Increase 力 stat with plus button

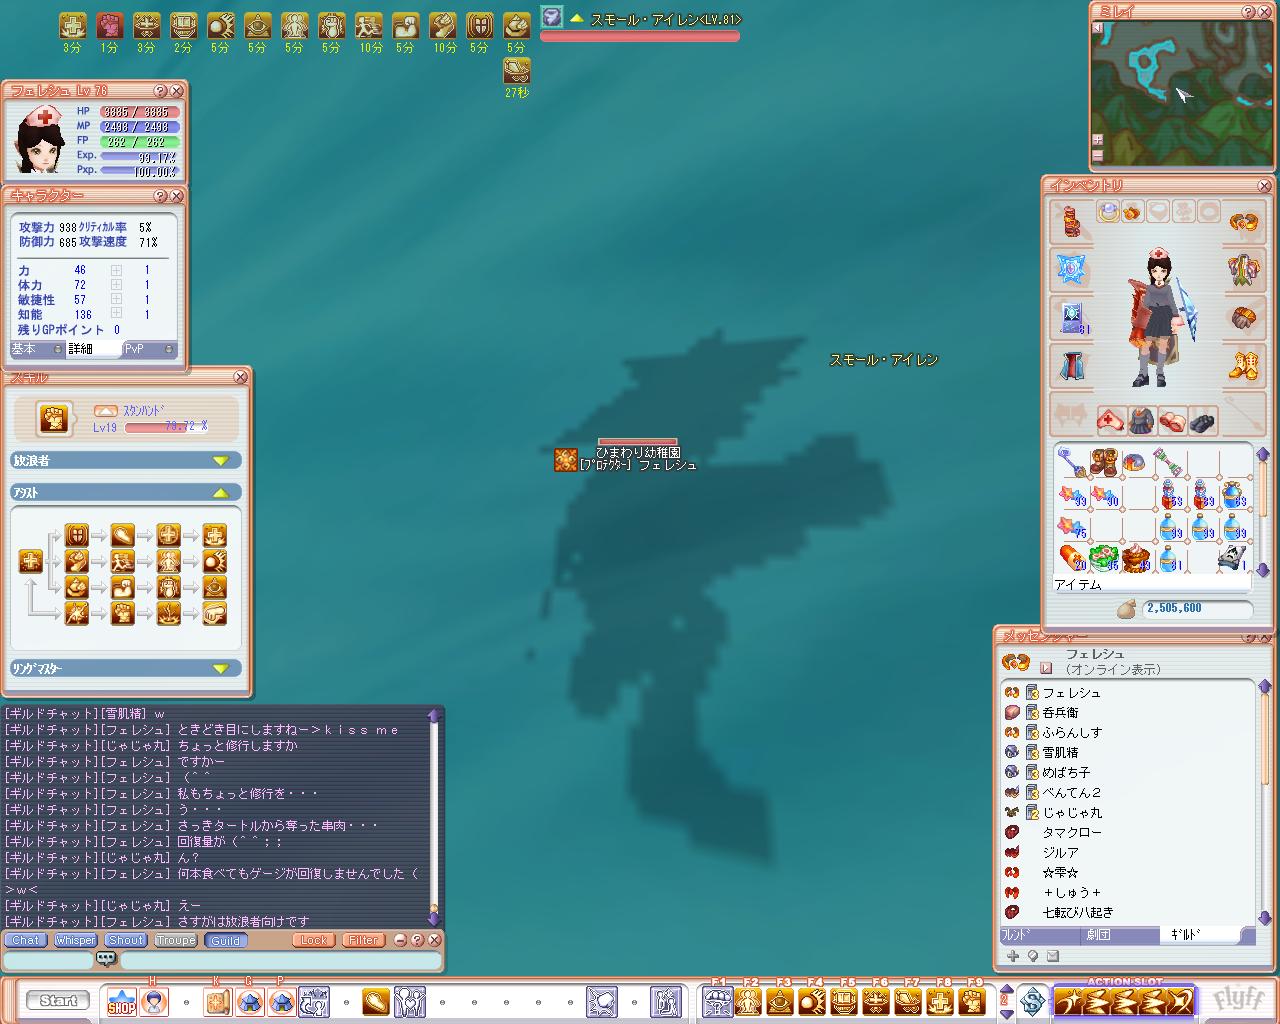117,270
